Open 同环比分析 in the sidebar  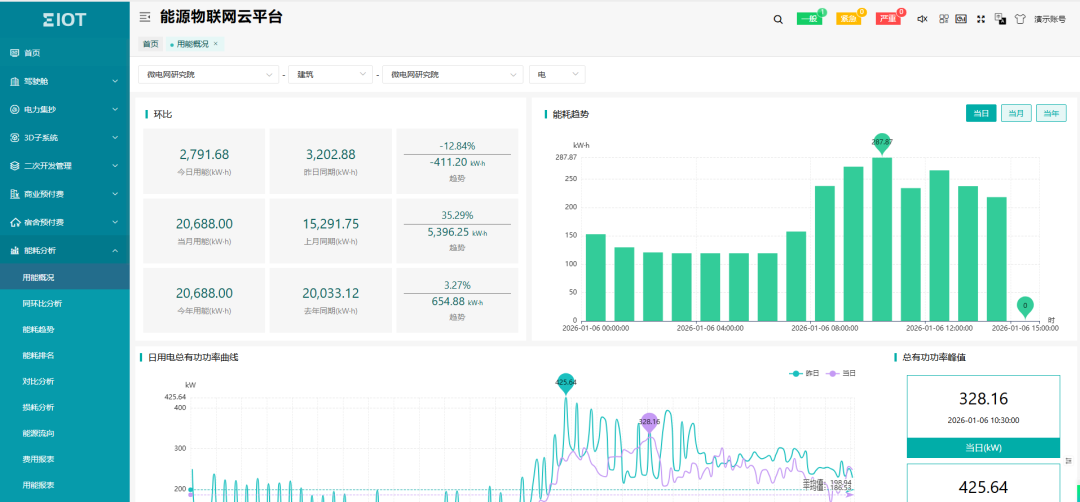42,303
